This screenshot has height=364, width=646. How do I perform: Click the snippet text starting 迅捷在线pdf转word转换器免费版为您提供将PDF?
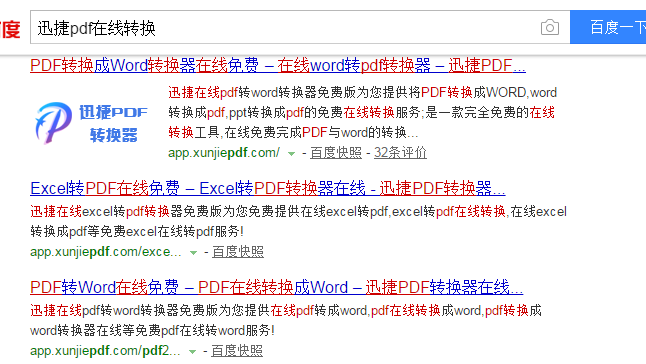363,112
